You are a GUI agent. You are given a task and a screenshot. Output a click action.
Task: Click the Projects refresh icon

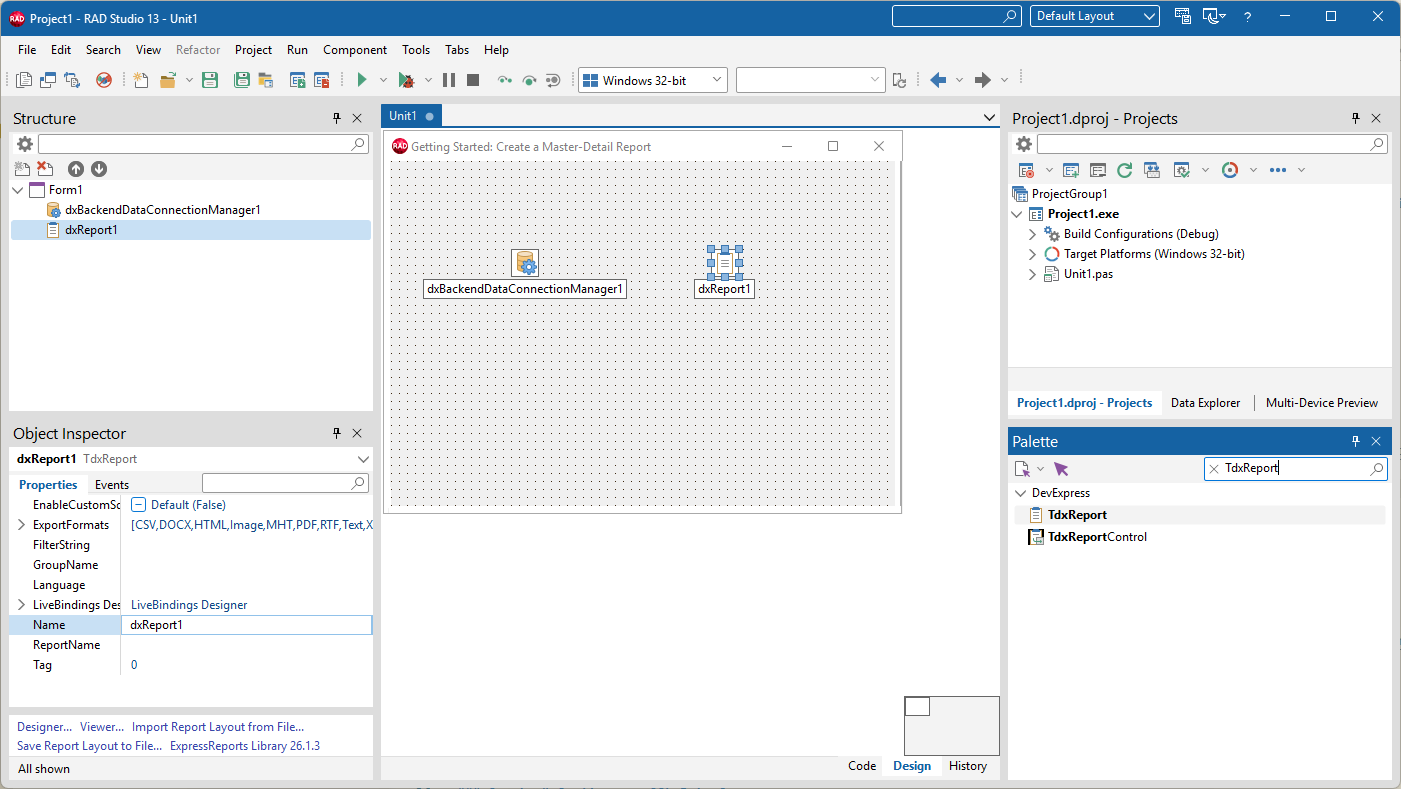point(1124,170)
